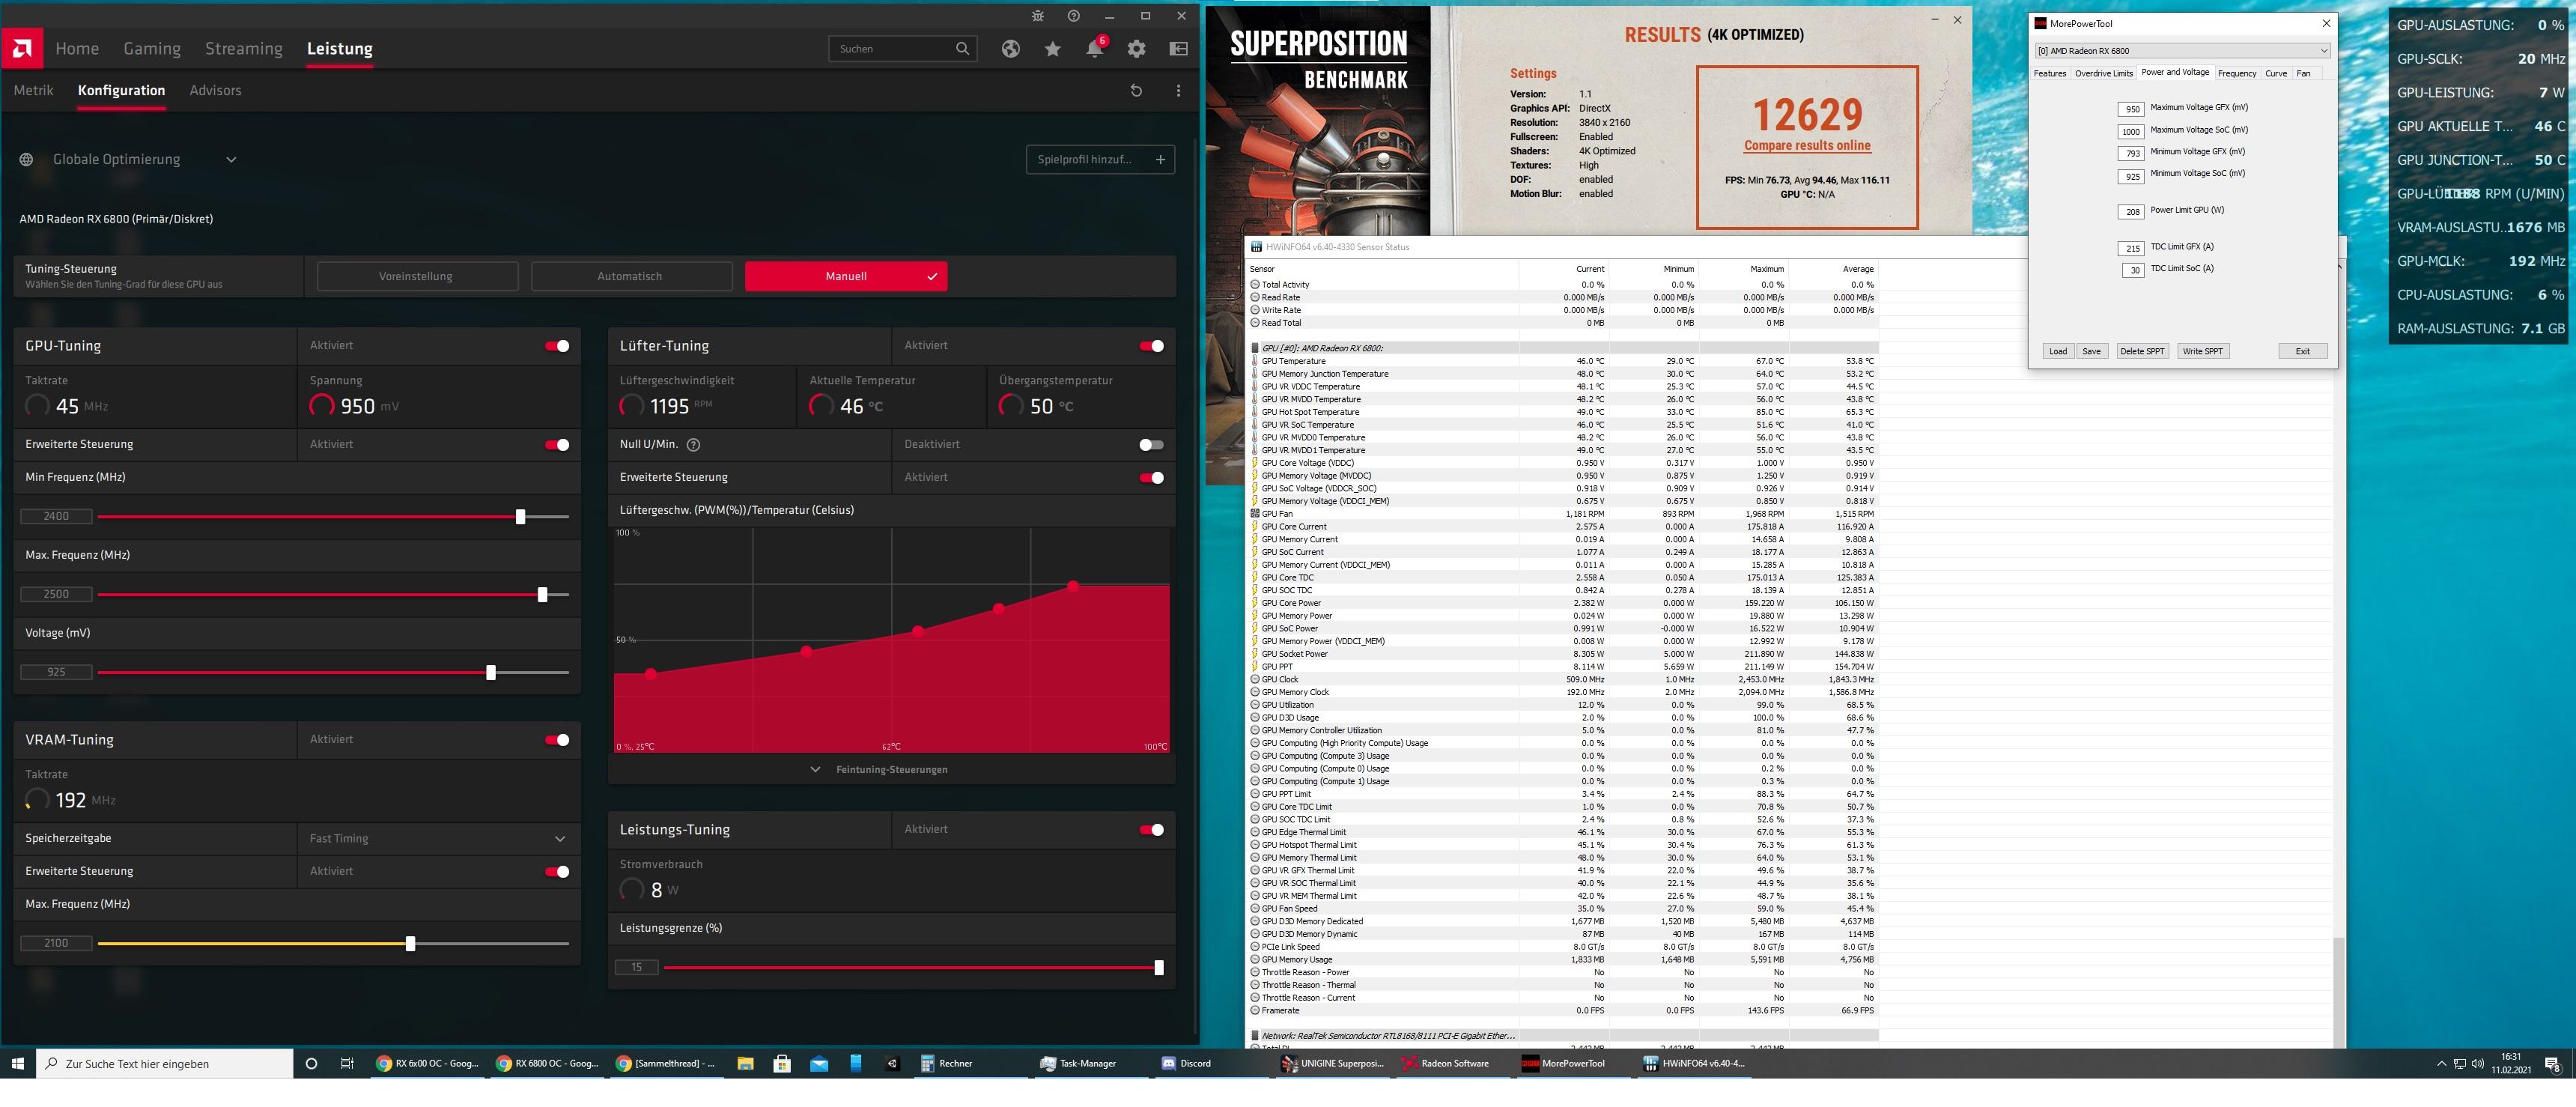Open Mail taskbar icon
This screenshot has width=2576, height=1107.
819,1063
